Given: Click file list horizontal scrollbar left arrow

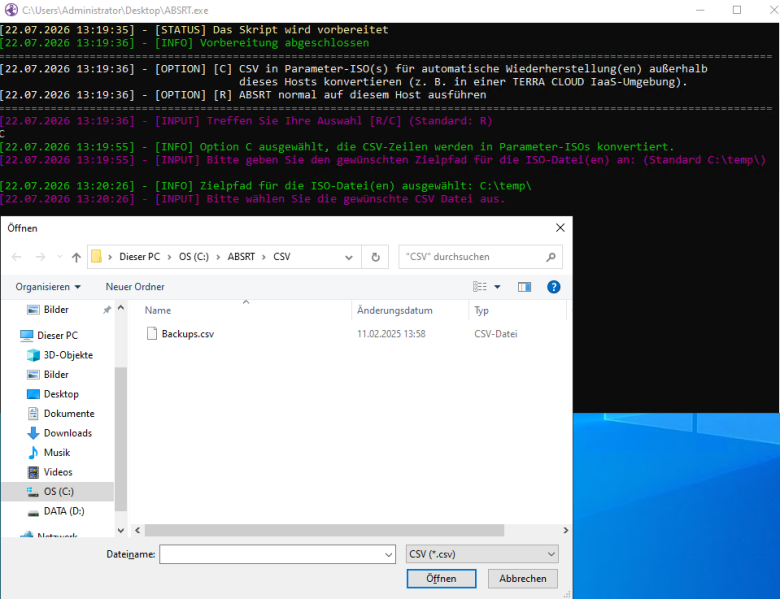Looking at the screenshot, I should [138, 530].
